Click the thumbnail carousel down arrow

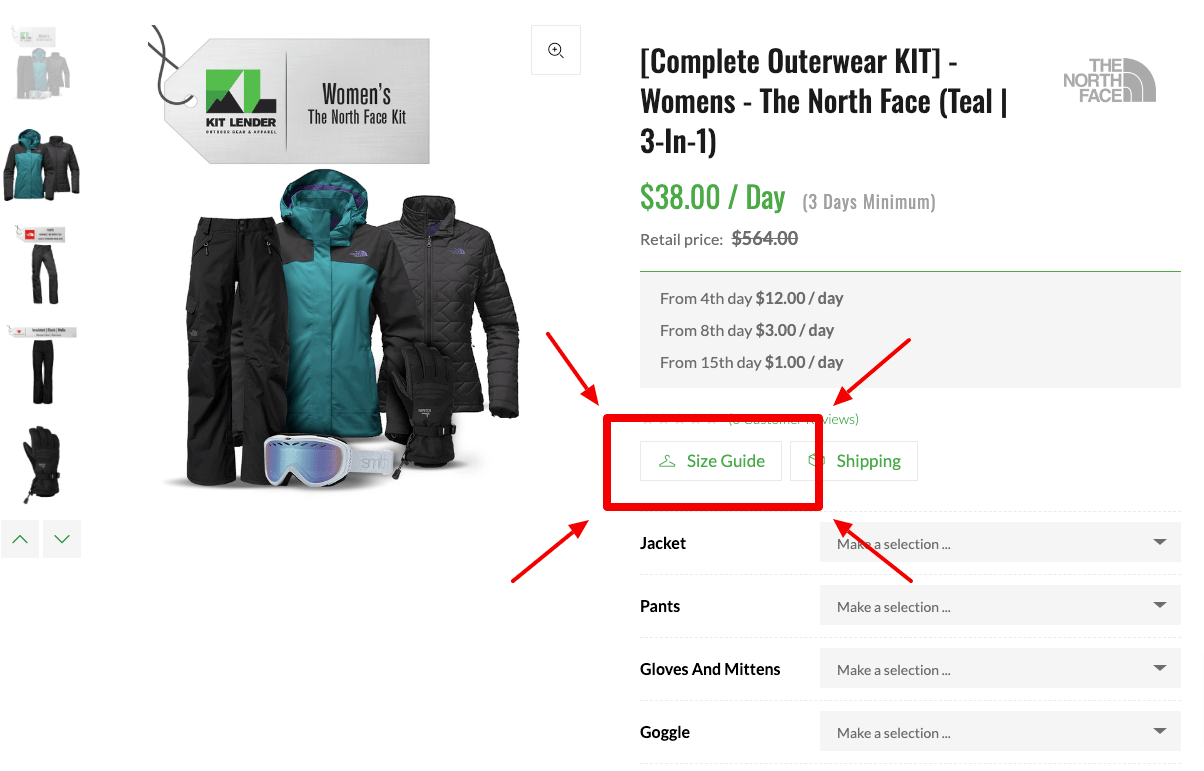click(62, 539)
